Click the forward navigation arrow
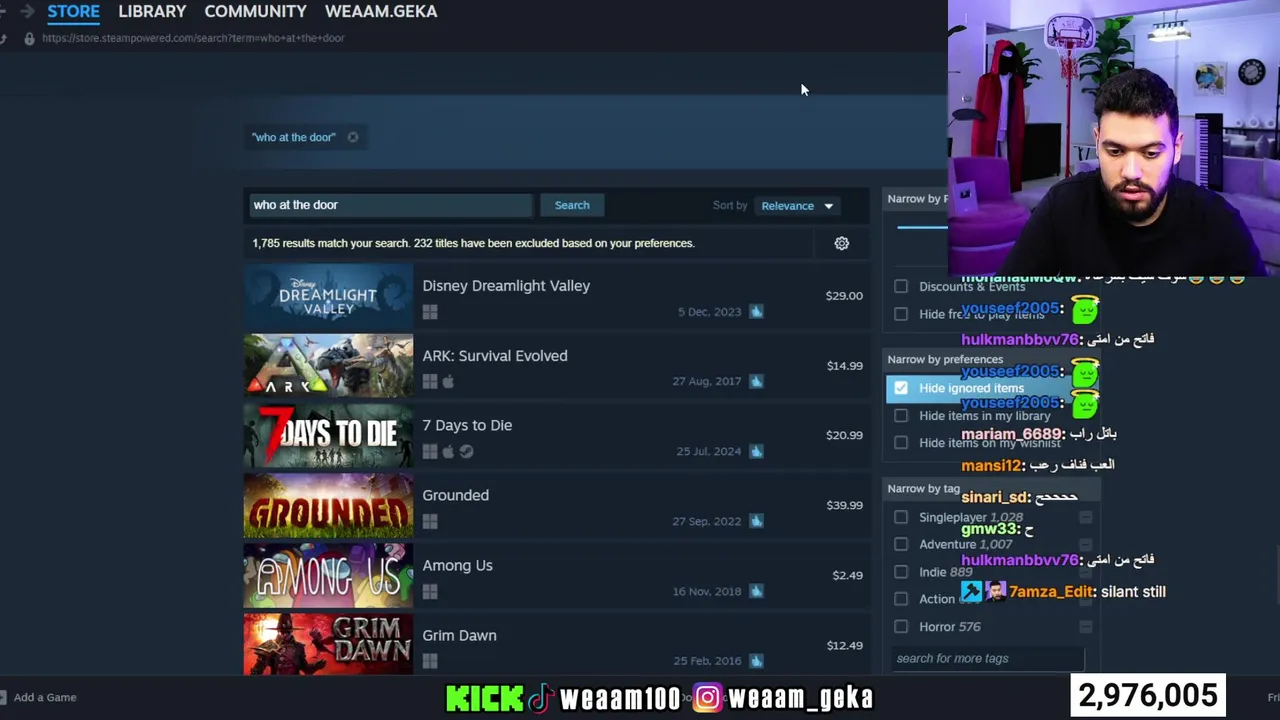Screen dimensions: 1280x720 click(26, 11)
